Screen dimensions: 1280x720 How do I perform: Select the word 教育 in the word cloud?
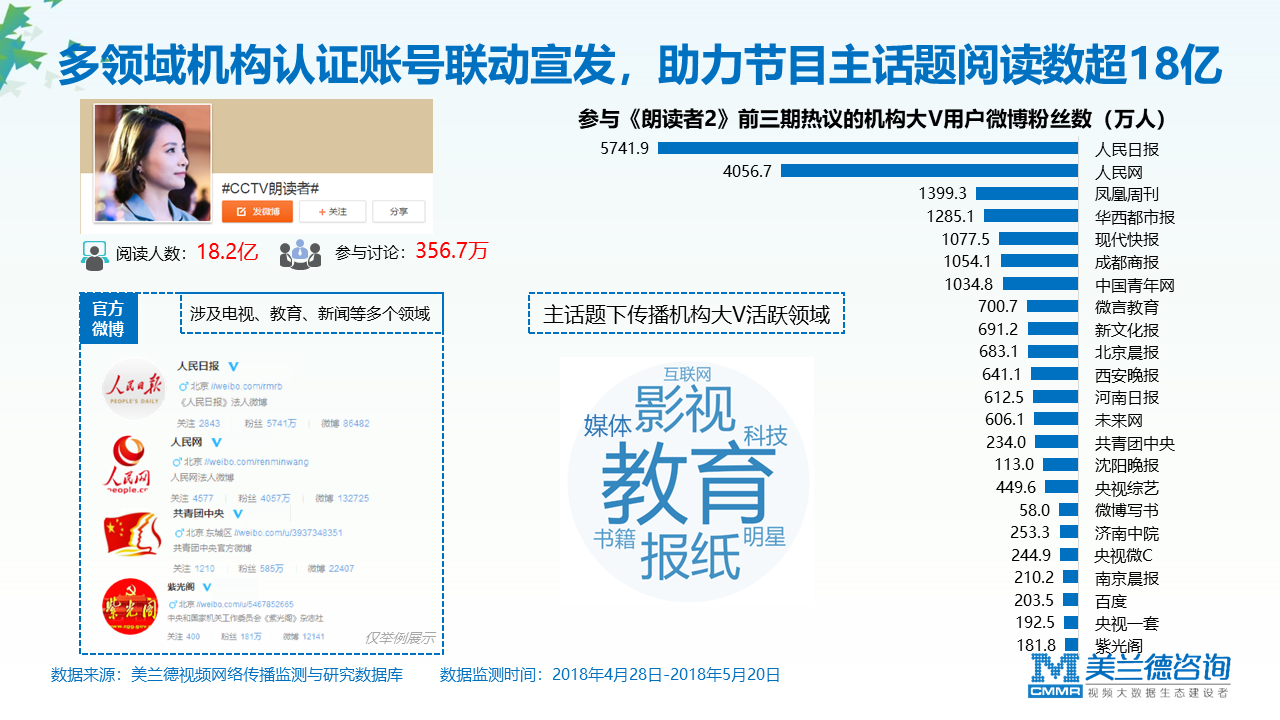tap(688, 485)
